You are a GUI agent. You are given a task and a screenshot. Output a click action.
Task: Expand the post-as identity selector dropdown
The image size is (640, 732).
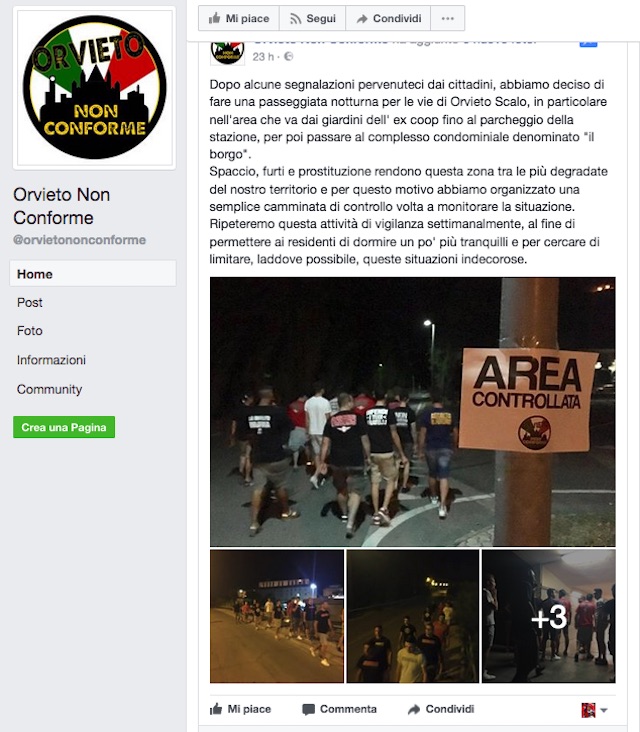594,710
